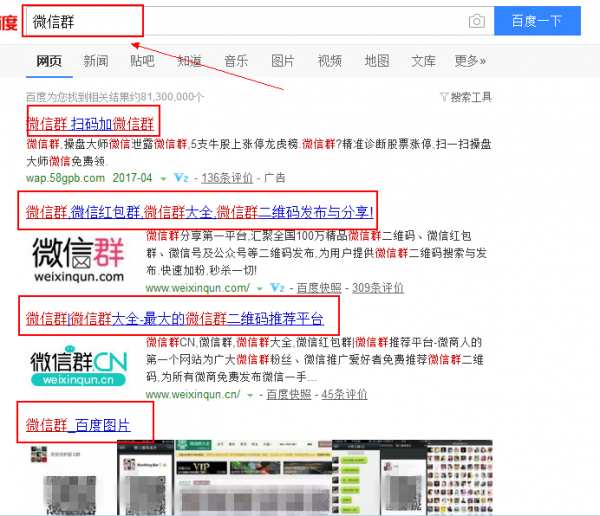Switch to the 地图 tab

pos(377,61)
